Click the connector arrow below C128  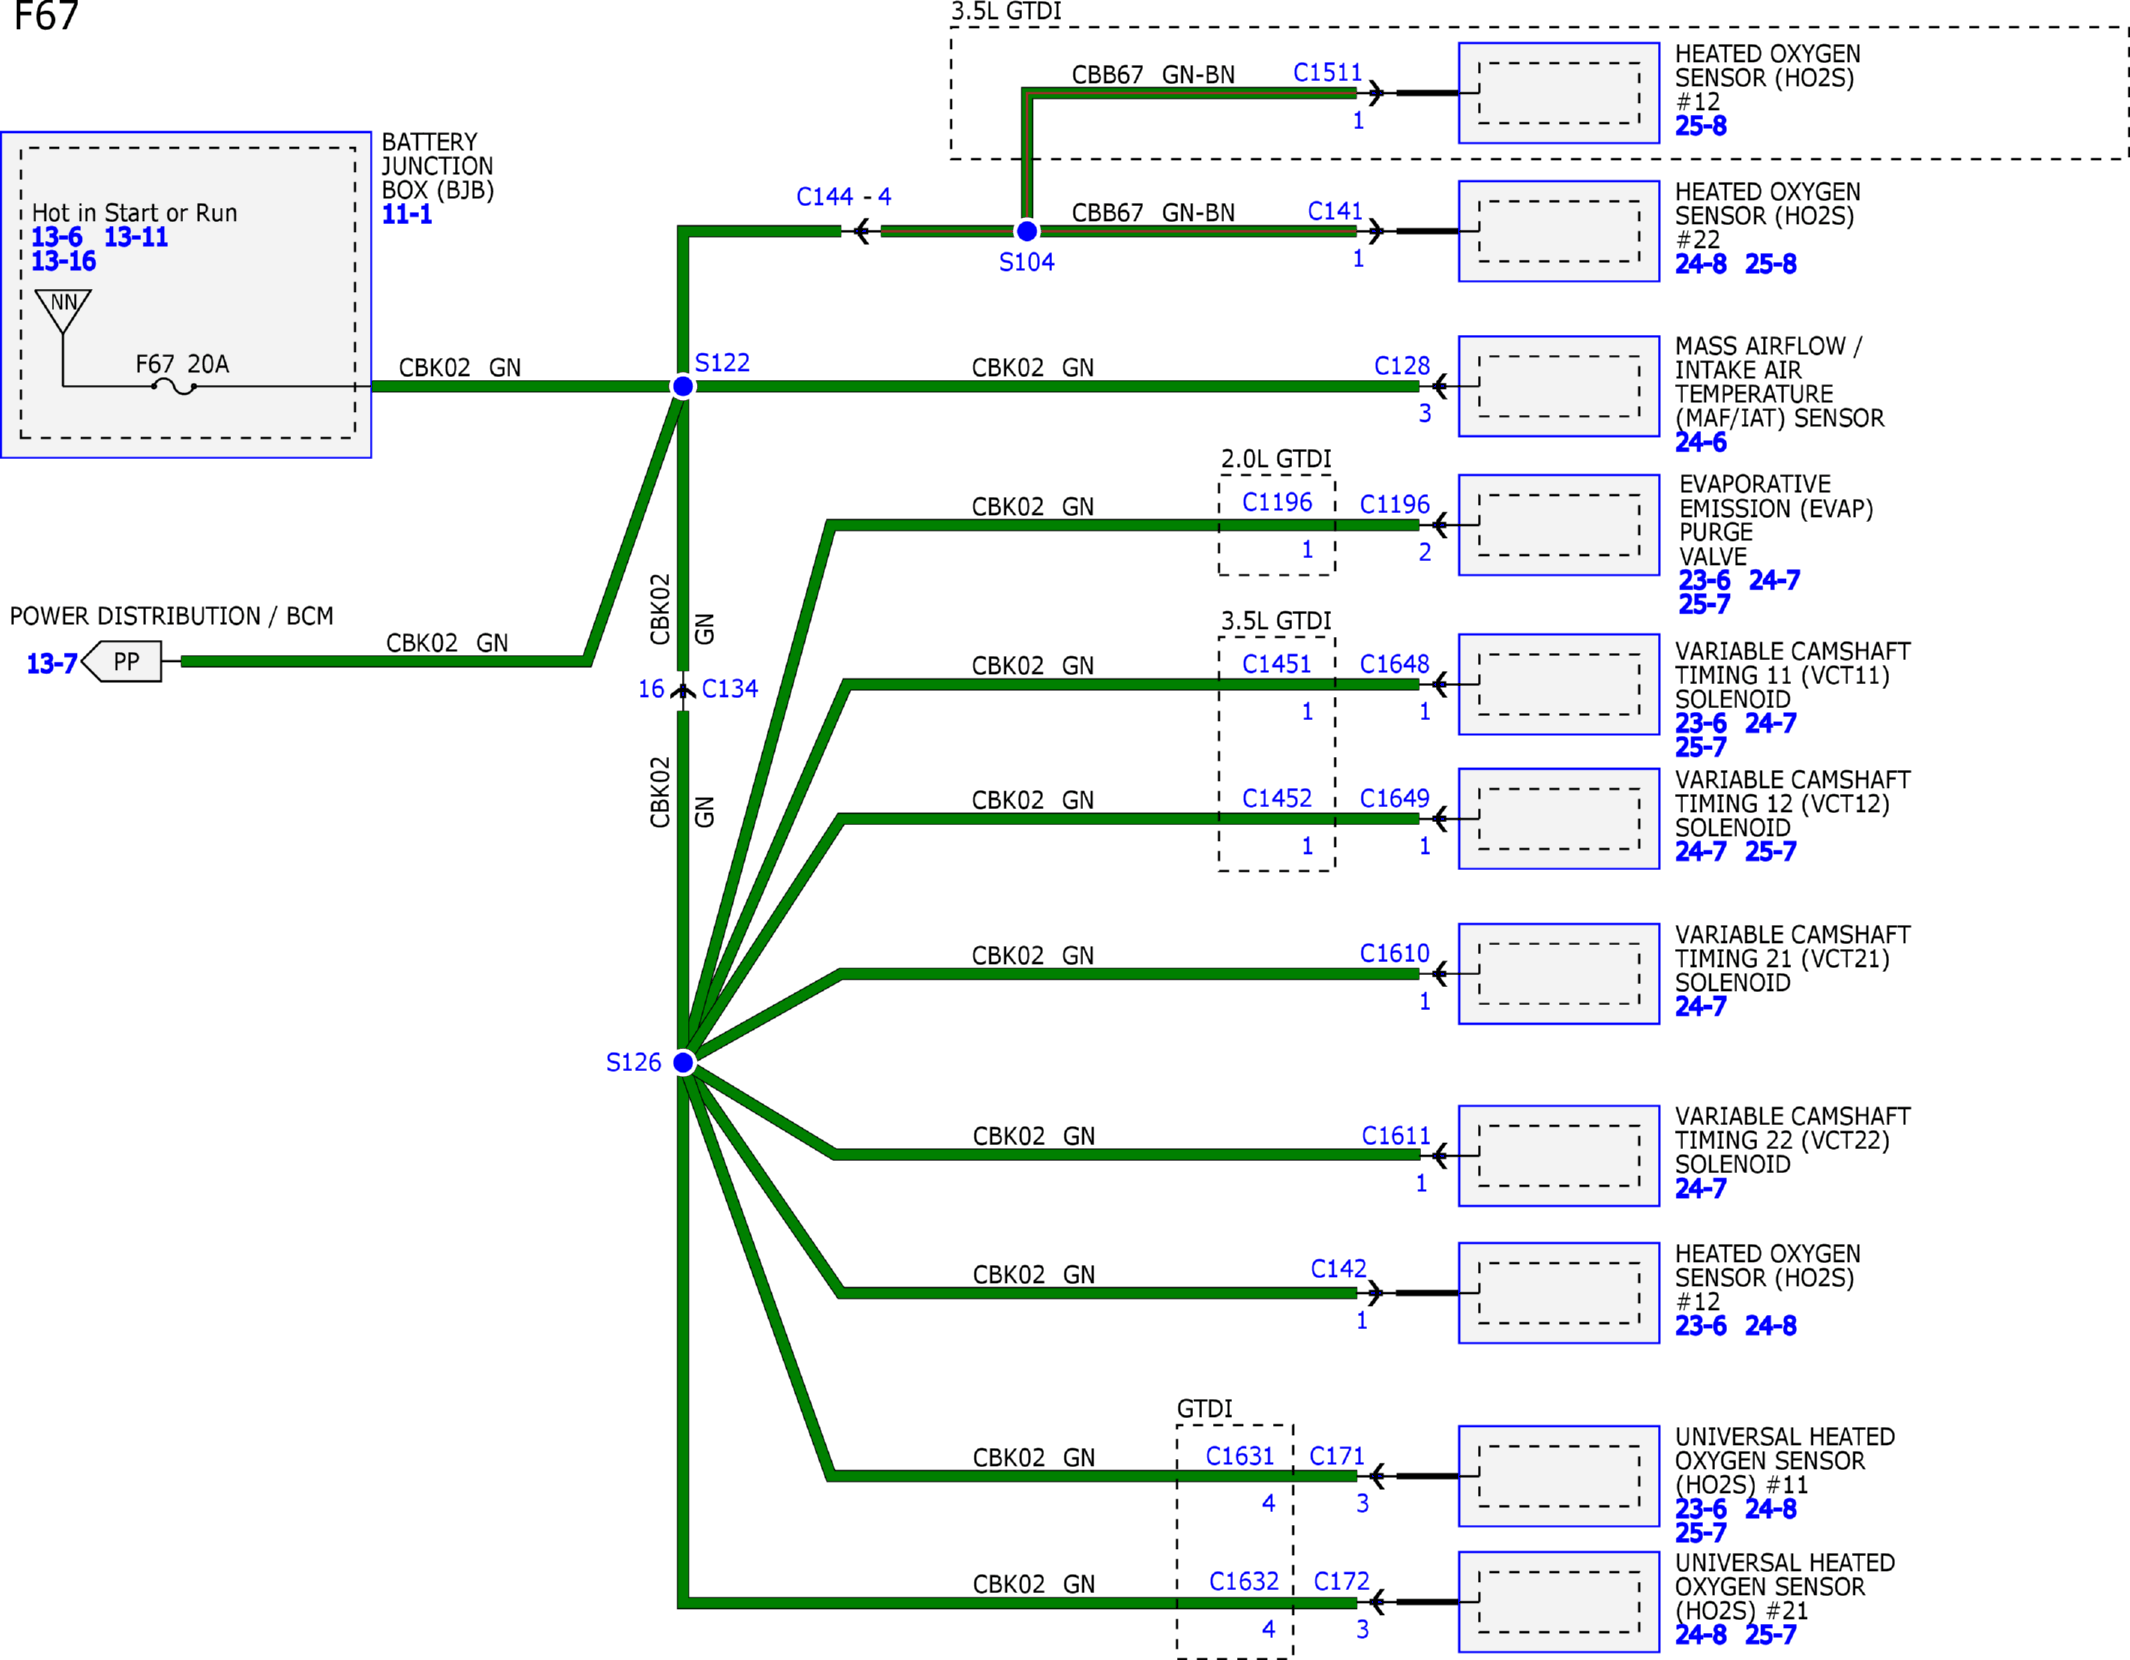tap(1440, 386)
